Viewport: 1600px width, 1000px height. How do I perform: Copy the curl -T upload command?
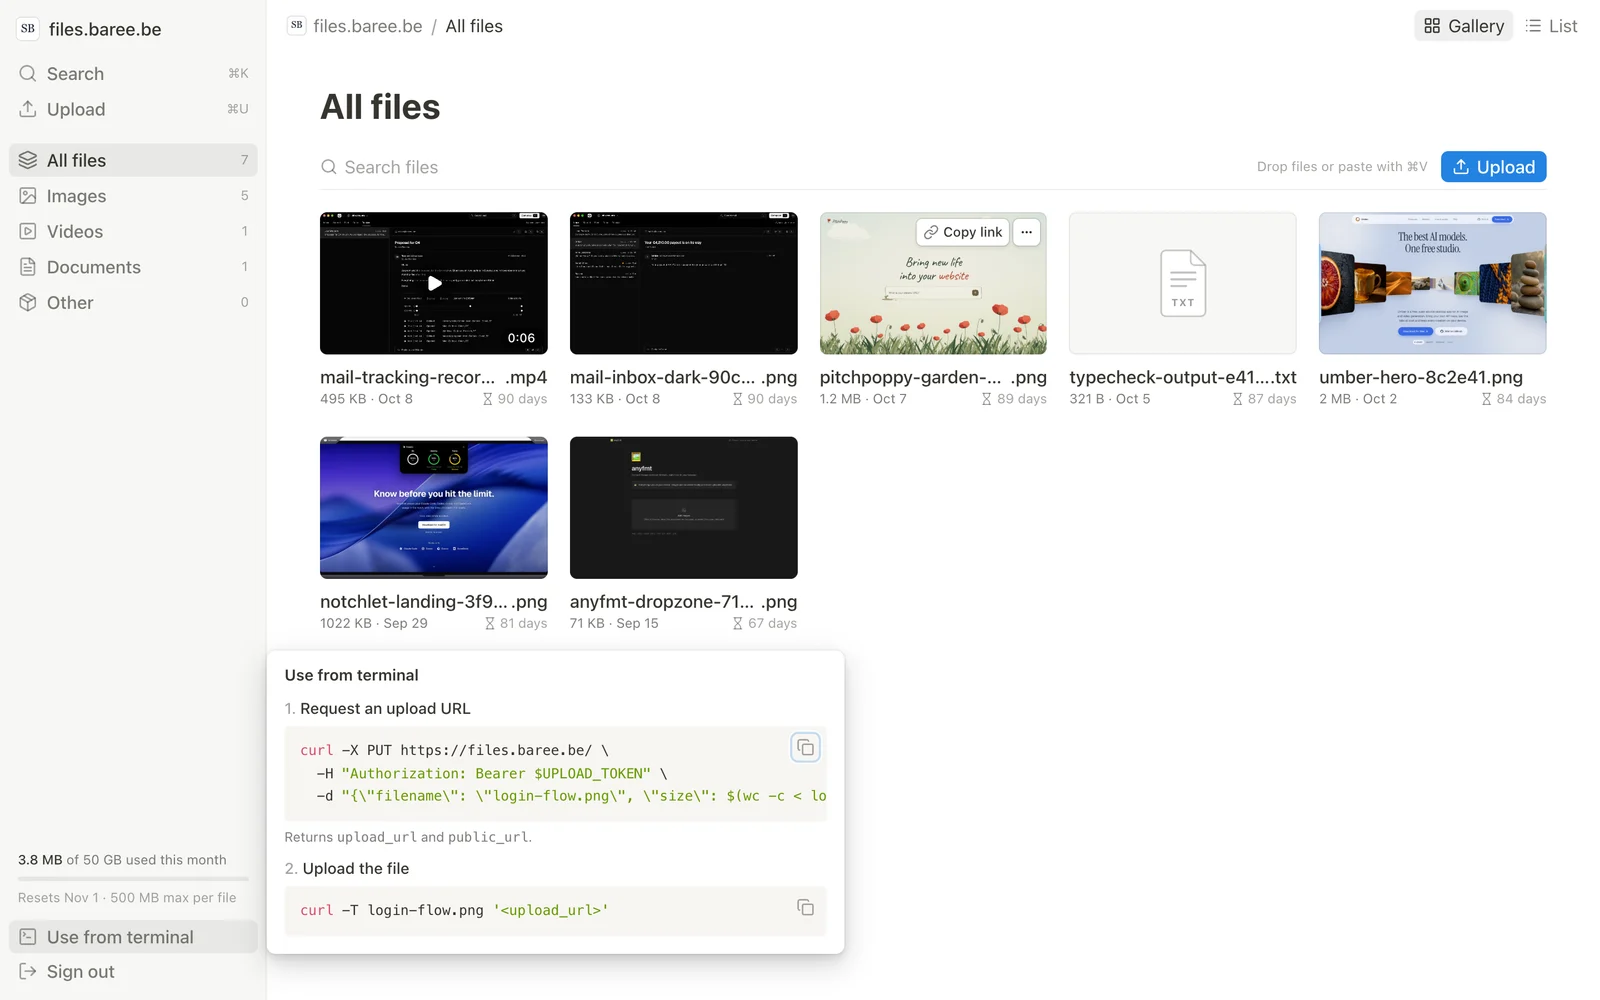pos(805,908)
